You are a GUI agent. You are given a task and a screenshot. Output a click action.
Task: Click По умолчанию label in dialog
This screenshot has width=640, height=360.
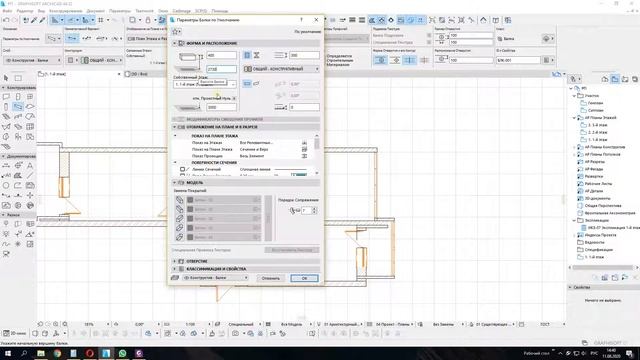click(x=307, y=31)
